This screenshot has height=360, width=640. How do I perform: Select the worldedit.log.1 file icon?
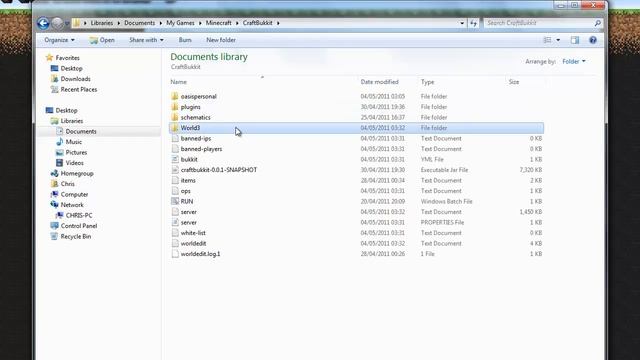[x=175, y=254]
